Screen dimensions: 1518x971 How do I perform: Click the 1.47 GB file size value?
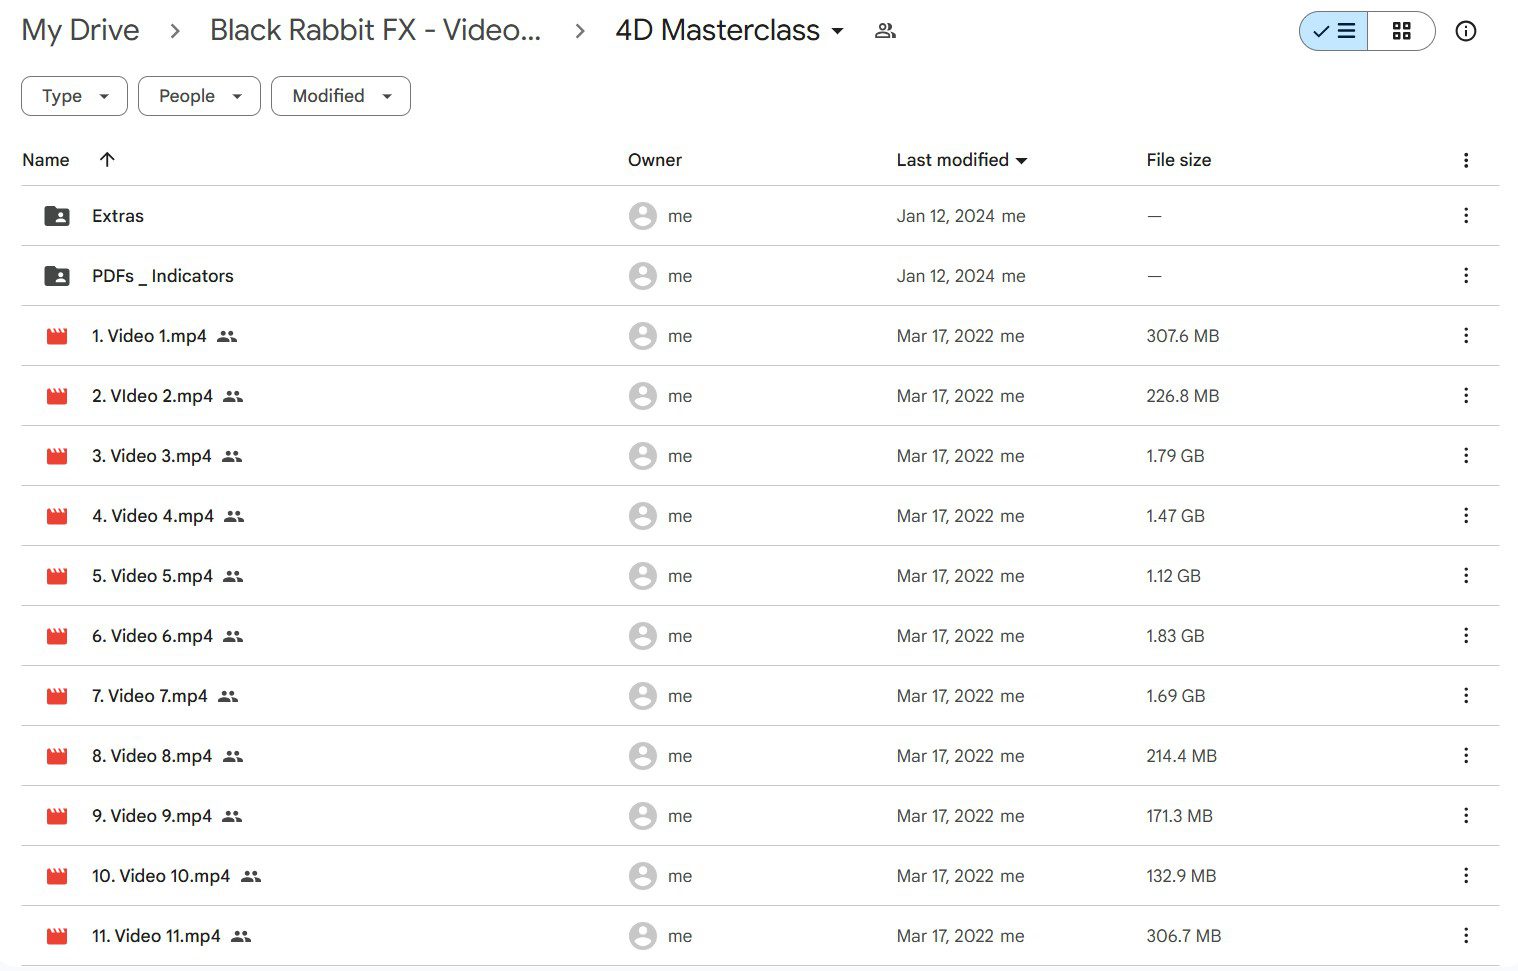coord(1175,516)
